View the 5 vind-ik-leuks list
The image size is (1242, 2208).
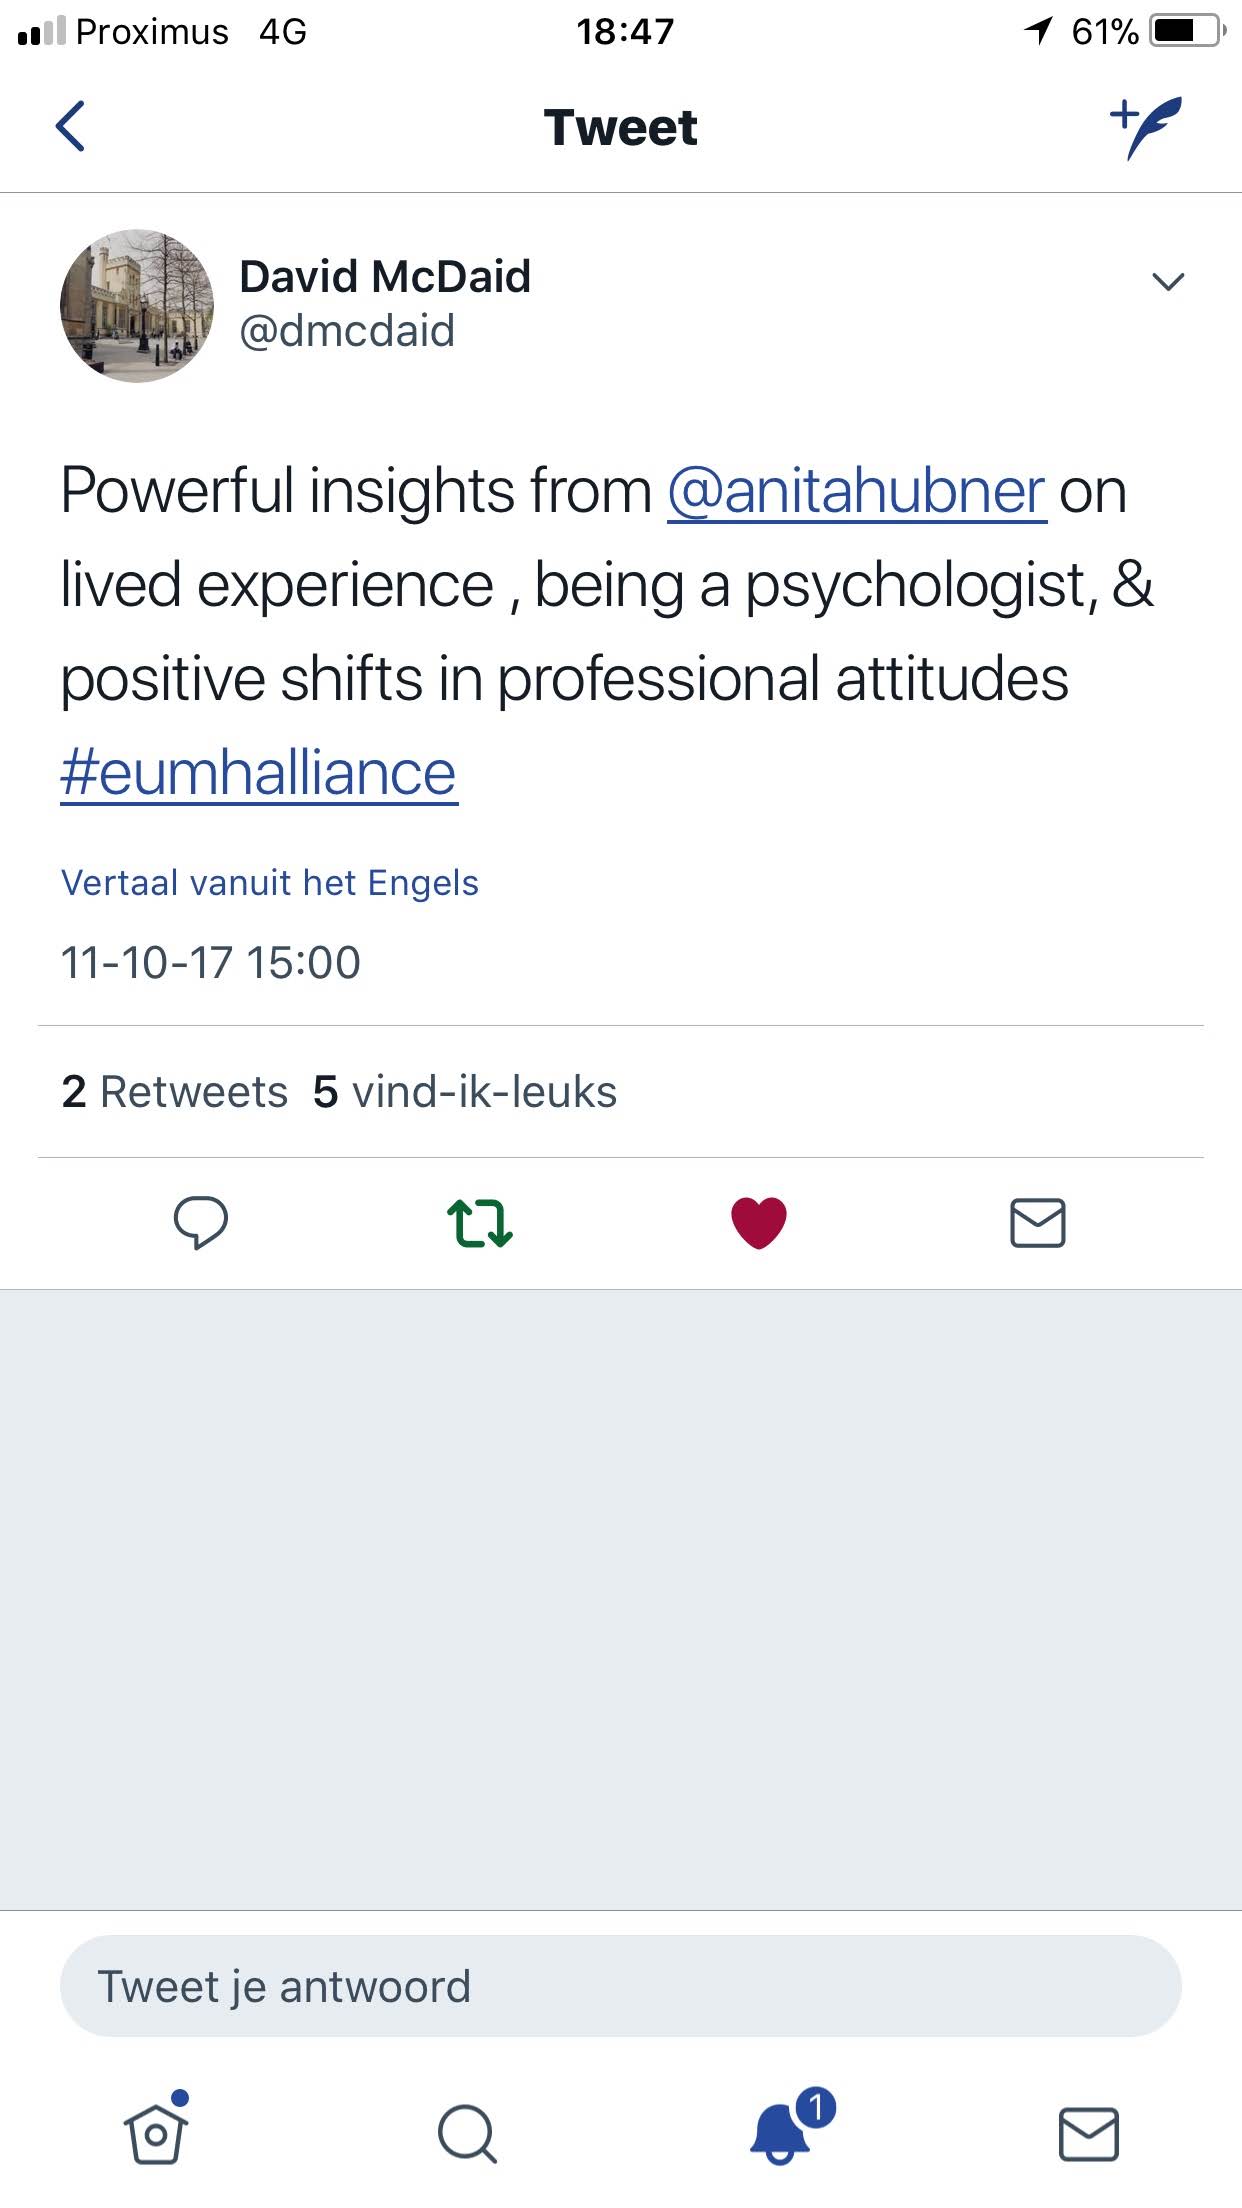click(465, 1092)
